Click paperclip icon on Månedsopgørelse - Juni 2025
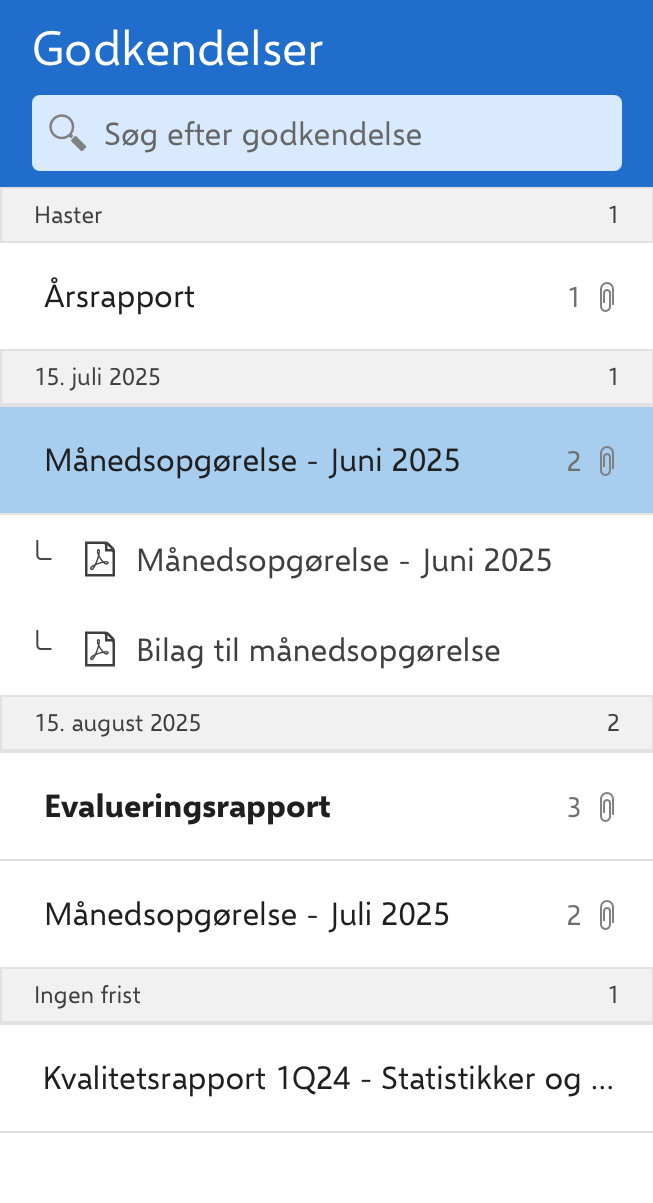The width and height of the screenshot is (653, 1203). pos(606,461)
